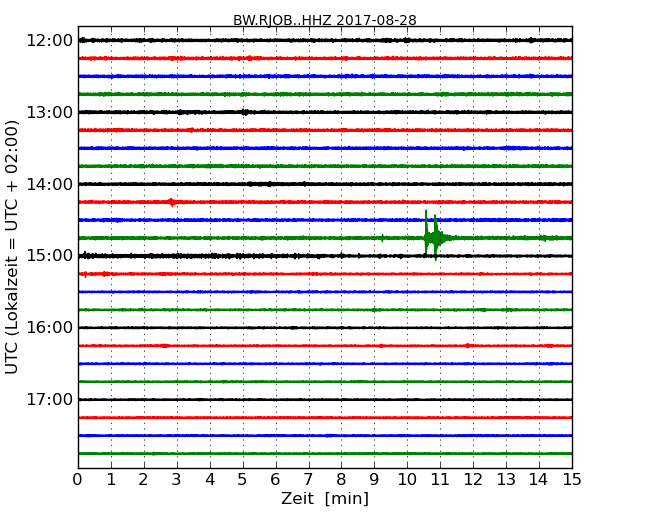Select the 12:00 time axis label
The width and height of the screenshot is (650, 520).
50,41
